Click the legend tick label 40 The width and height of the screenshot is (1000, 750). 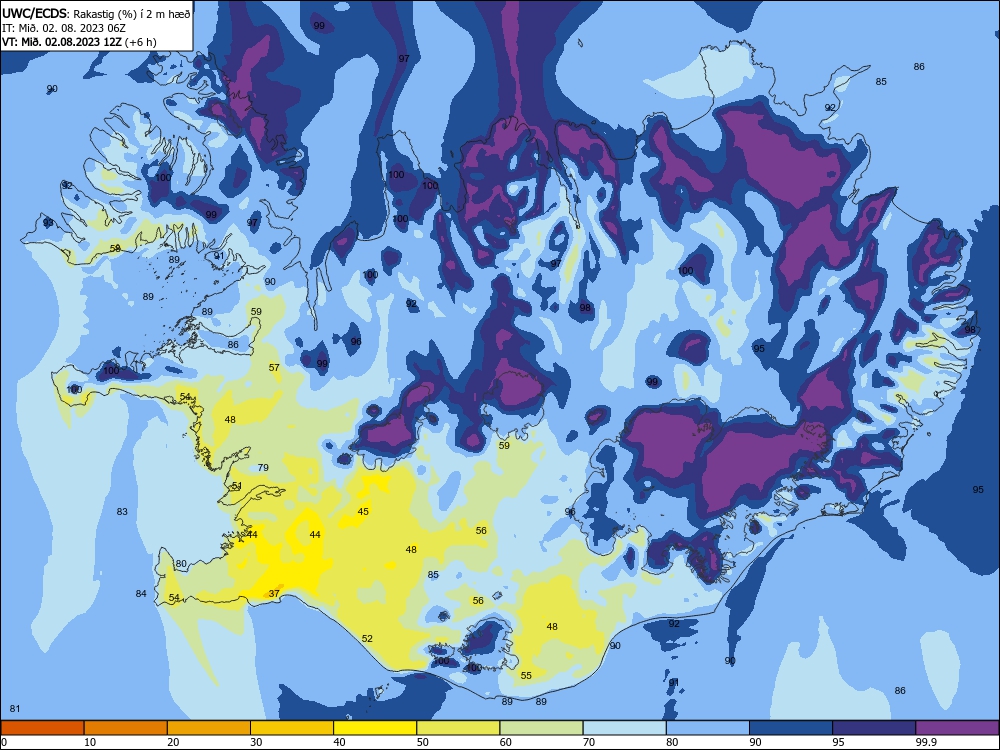point(340,742)
